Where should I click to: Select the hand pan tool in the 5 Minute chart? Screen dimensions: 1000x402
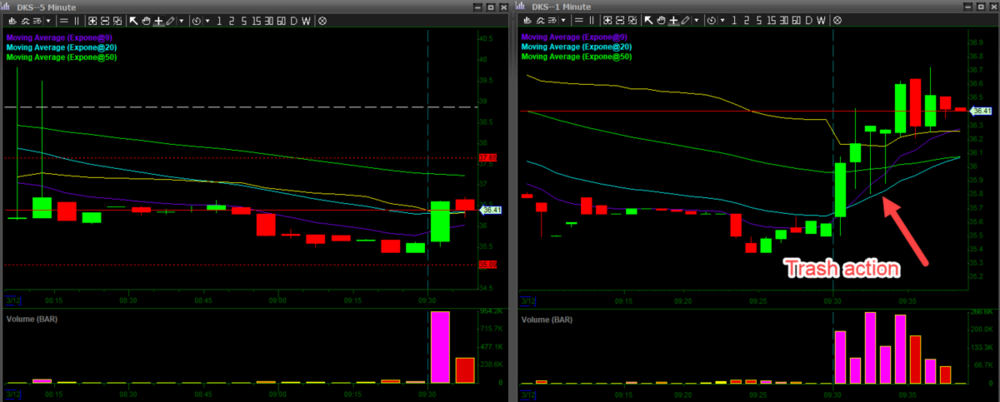click(146, 20)
